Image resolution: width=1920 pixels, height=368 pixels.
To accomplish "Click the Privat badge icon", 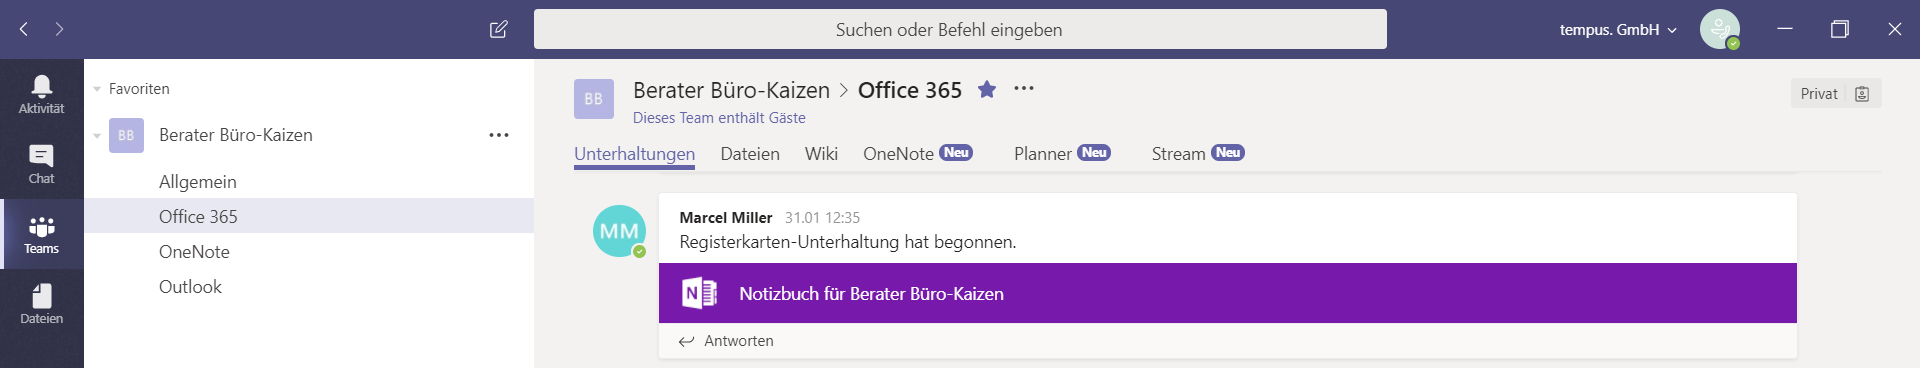I will [x=1862, y=93].
